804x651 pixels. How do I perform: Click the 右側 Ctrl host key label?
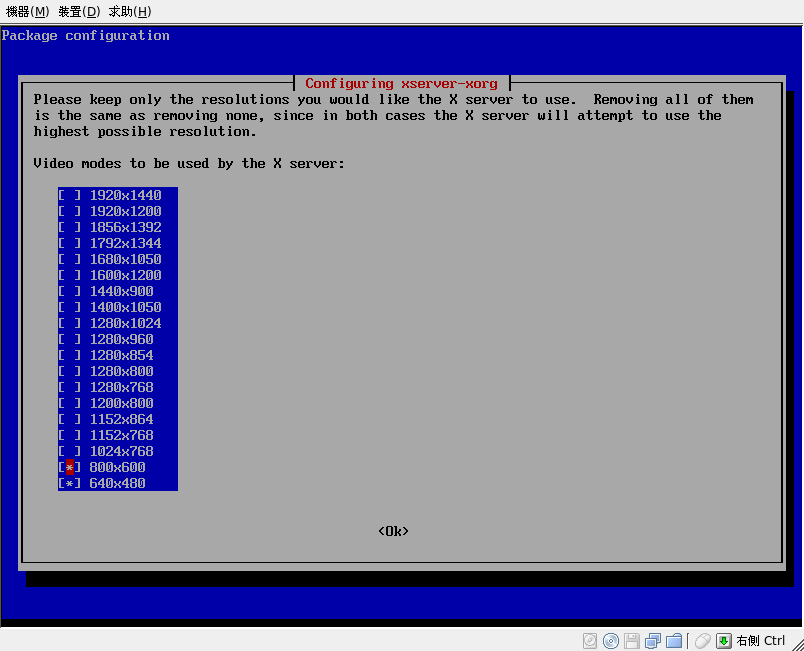tap(760, 641)
